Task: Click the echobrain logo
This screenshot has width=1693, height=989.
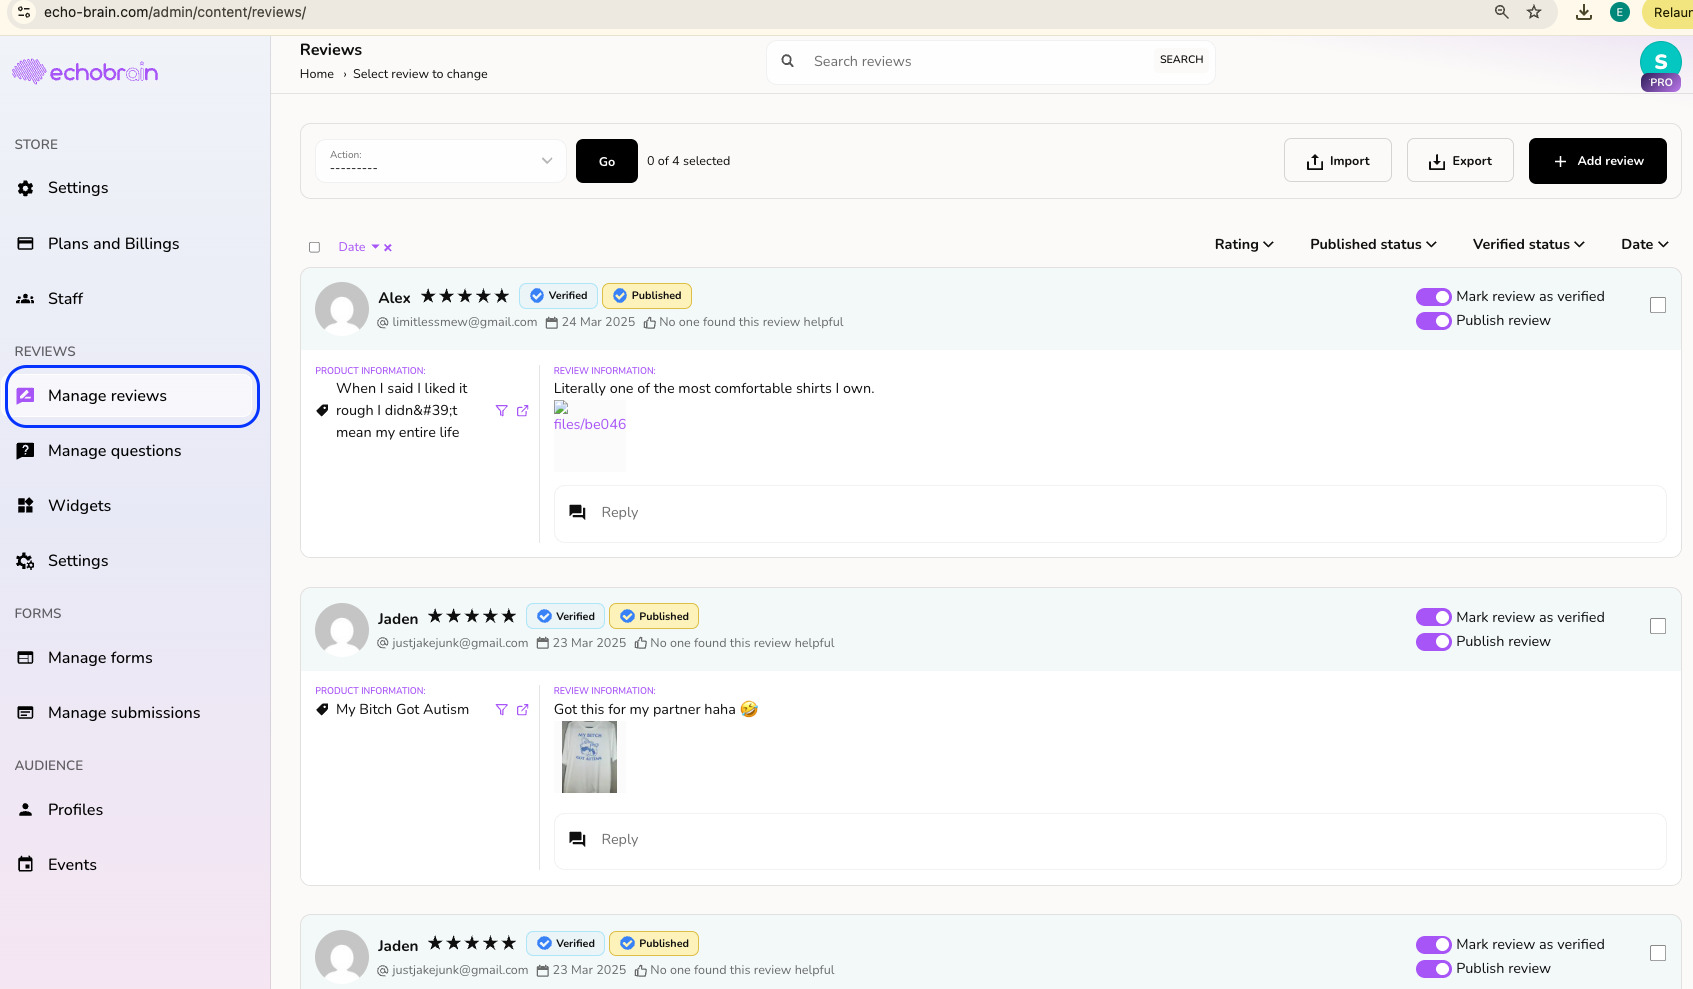Action: point(85,72)
